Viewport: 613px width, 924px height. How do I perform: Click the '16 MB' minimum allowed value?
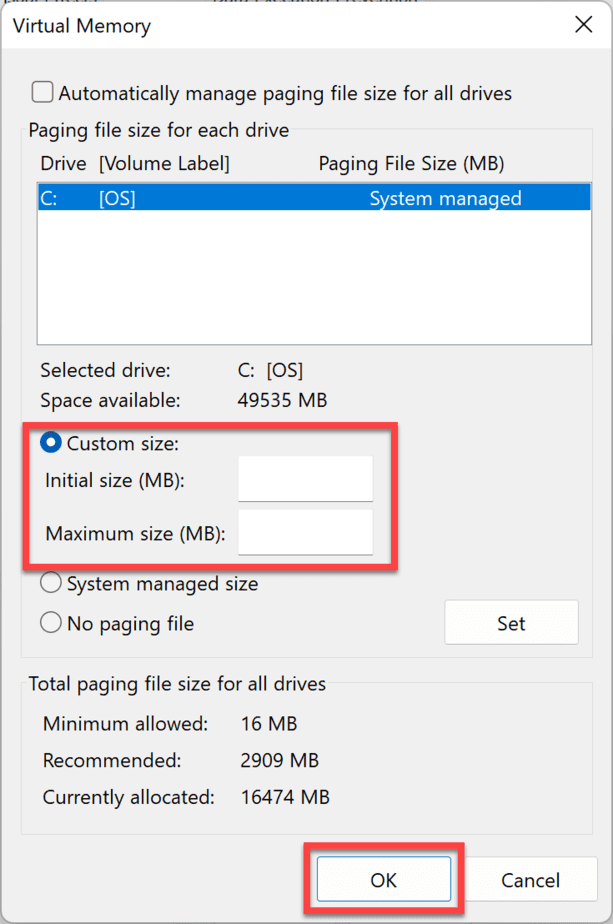tap(269, 723)
